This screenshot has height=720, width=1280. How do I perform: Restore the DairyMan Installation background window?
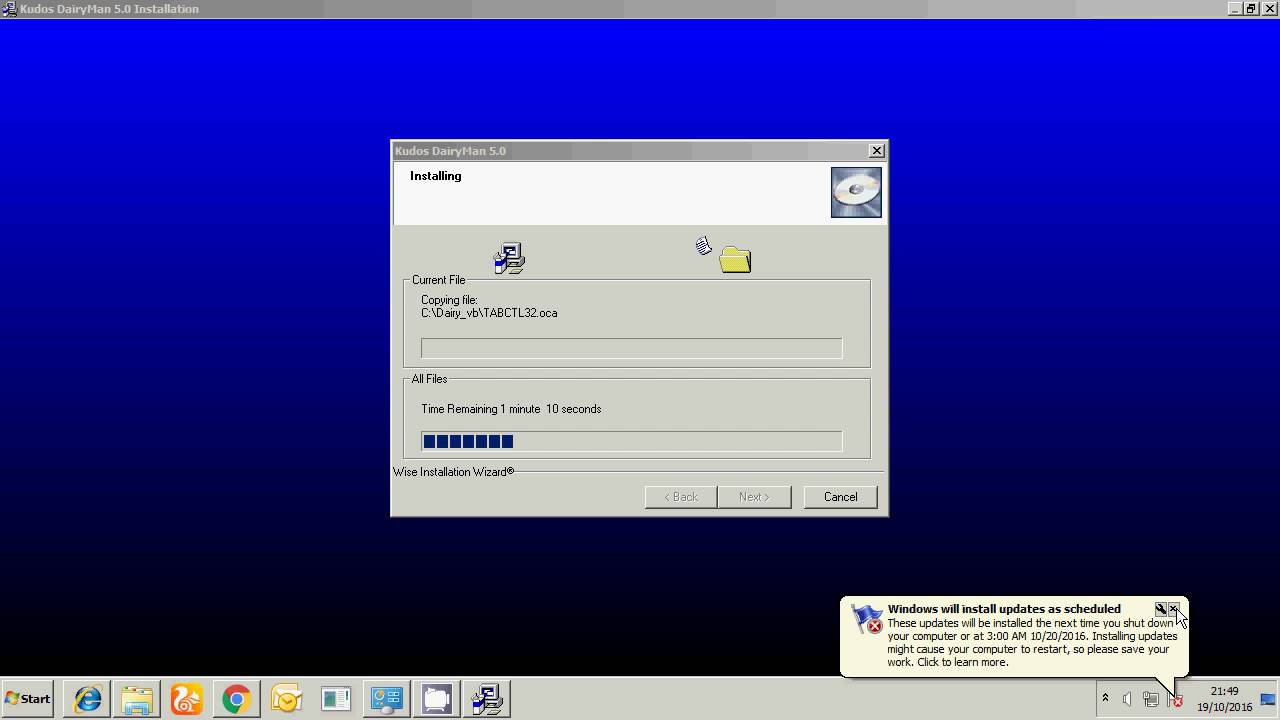point(1251,9)
